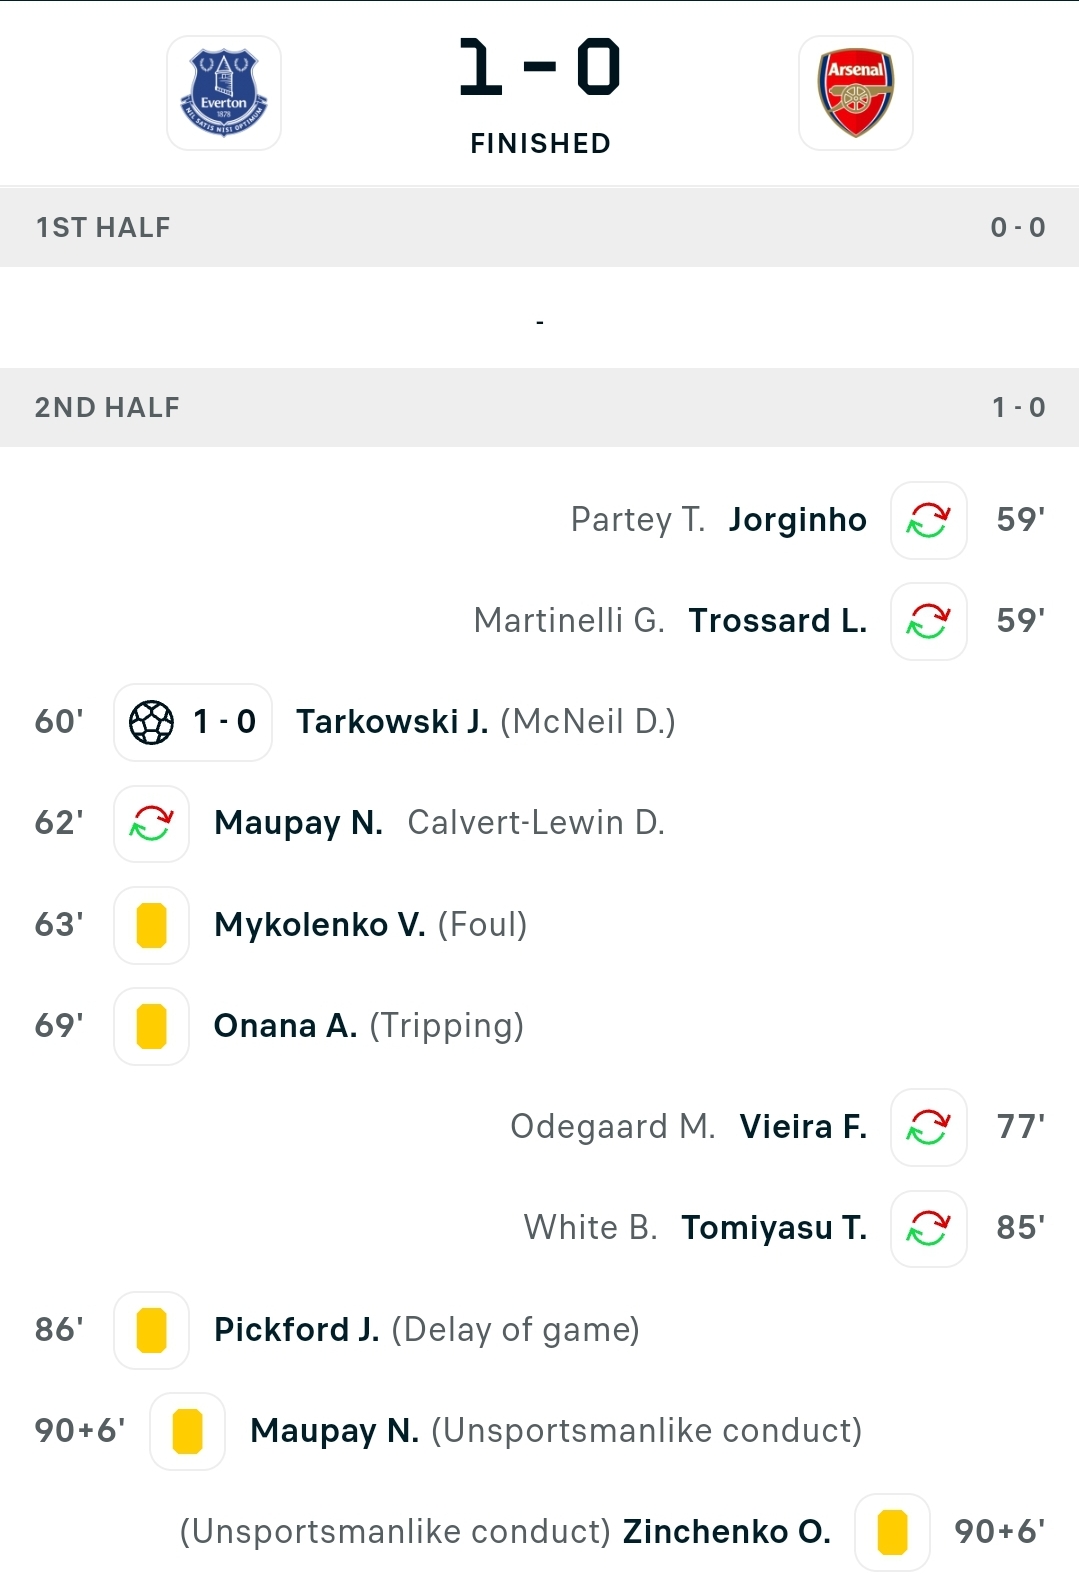
Task: Tap Mykolenko's yellow card icon
Action: [152, 925]
